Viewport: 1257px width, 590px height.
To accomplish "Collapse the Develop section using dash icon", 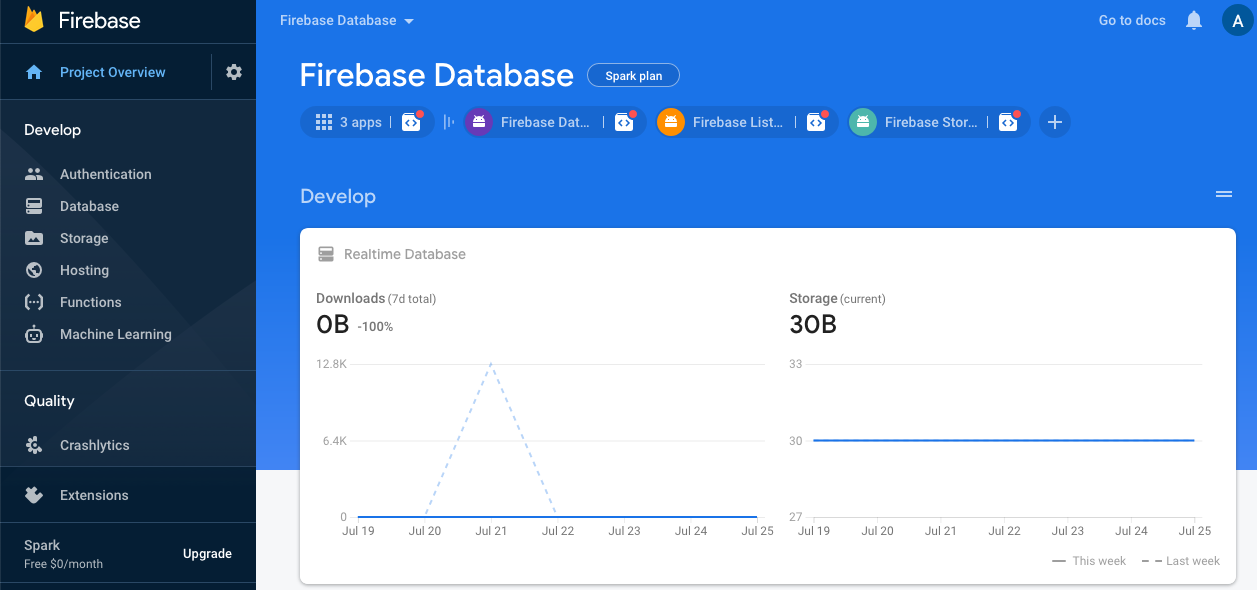I will [x=1224, y=195].
